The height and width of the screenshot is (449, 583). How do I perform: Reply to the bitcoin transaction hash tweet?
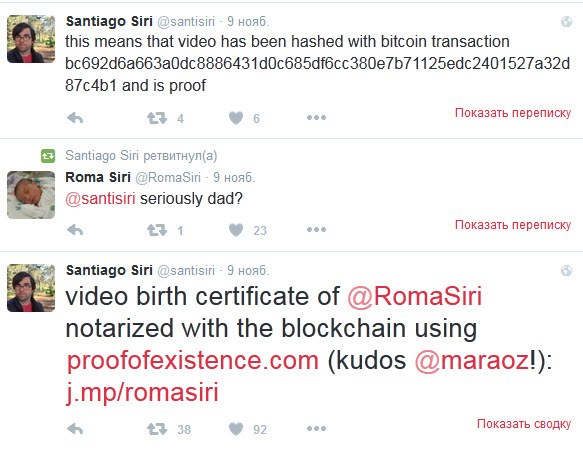pyautogui.click(x=75, y=118)
